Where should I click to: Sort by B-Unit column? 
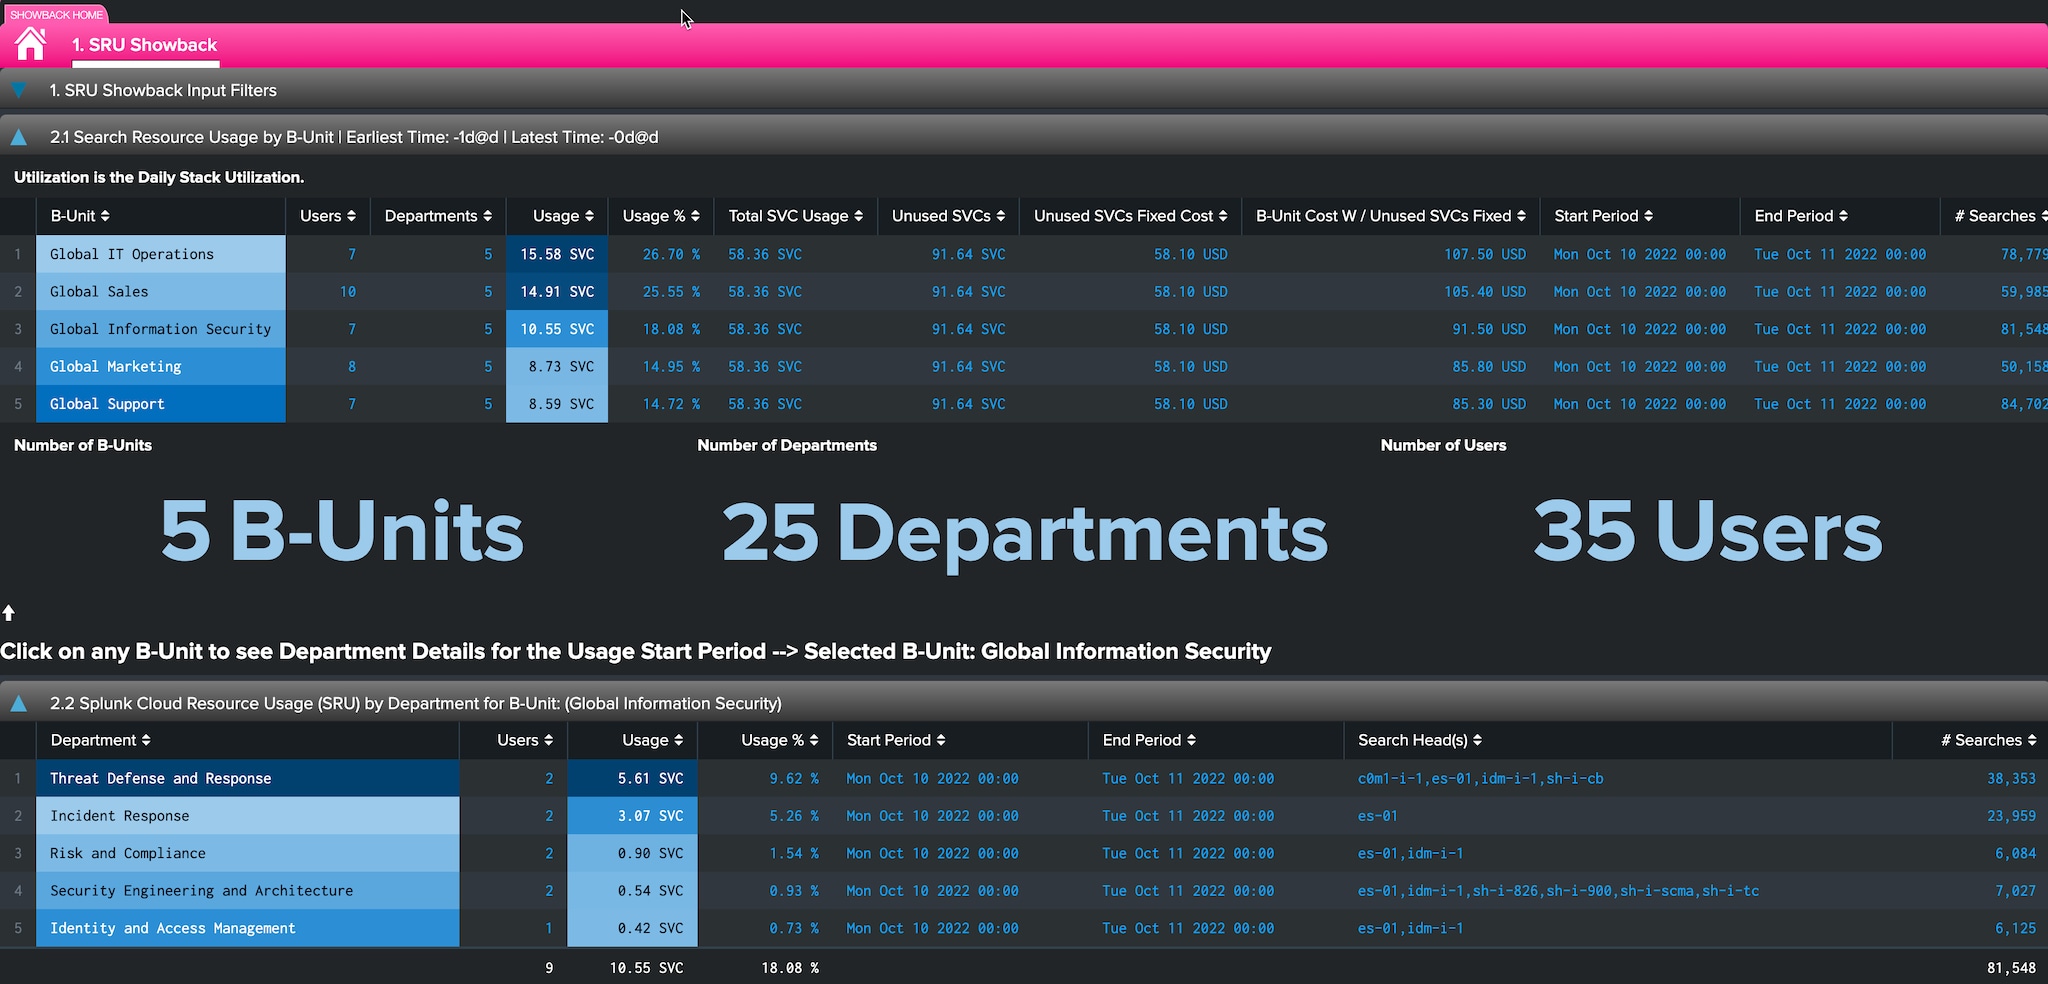(80, 216)
